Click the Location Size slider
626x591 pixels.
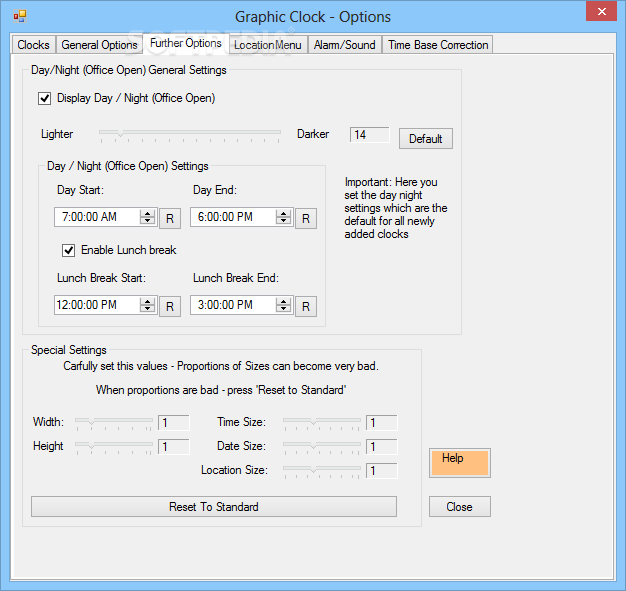click(x=322, y=471)
